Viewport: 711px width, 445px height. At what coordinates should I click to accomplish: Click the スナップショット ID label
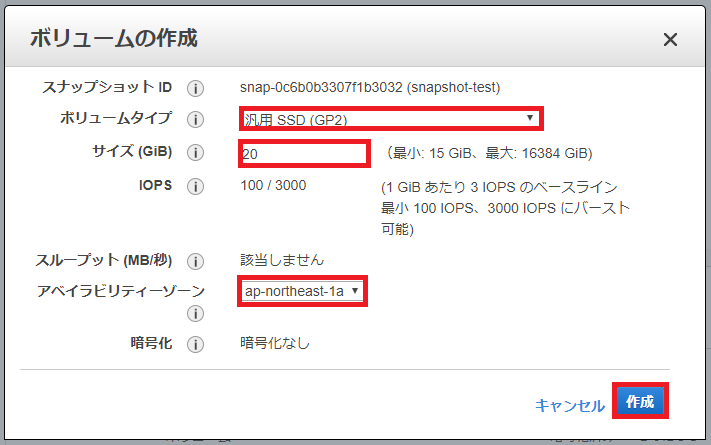[x=107, y=87]
